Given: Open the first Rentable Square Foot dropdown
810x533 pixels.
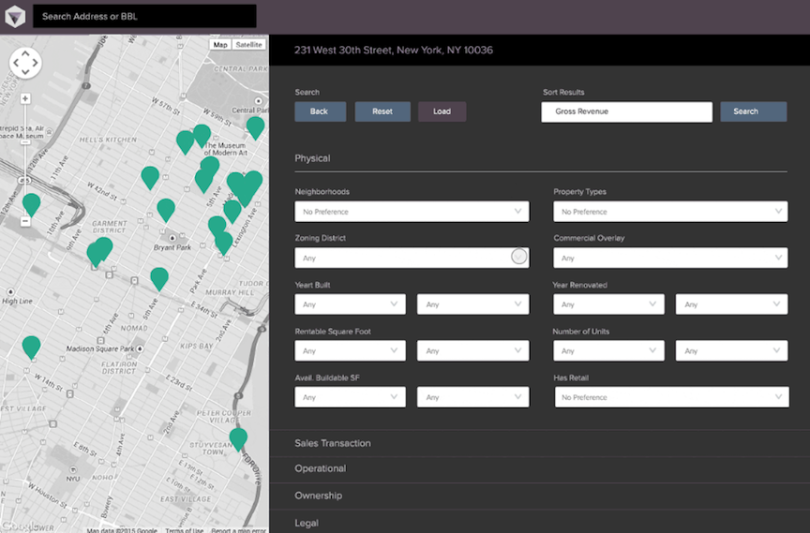Looking at the screenshot, I should pyautogui.click(x=350, y=351).
